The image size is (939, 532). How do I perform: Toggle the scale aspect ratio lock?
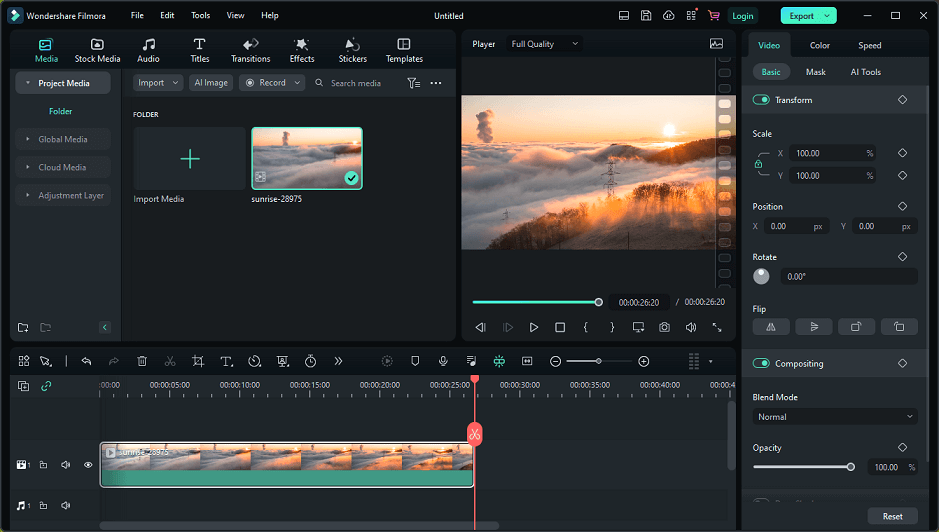[x=758, y=164]
